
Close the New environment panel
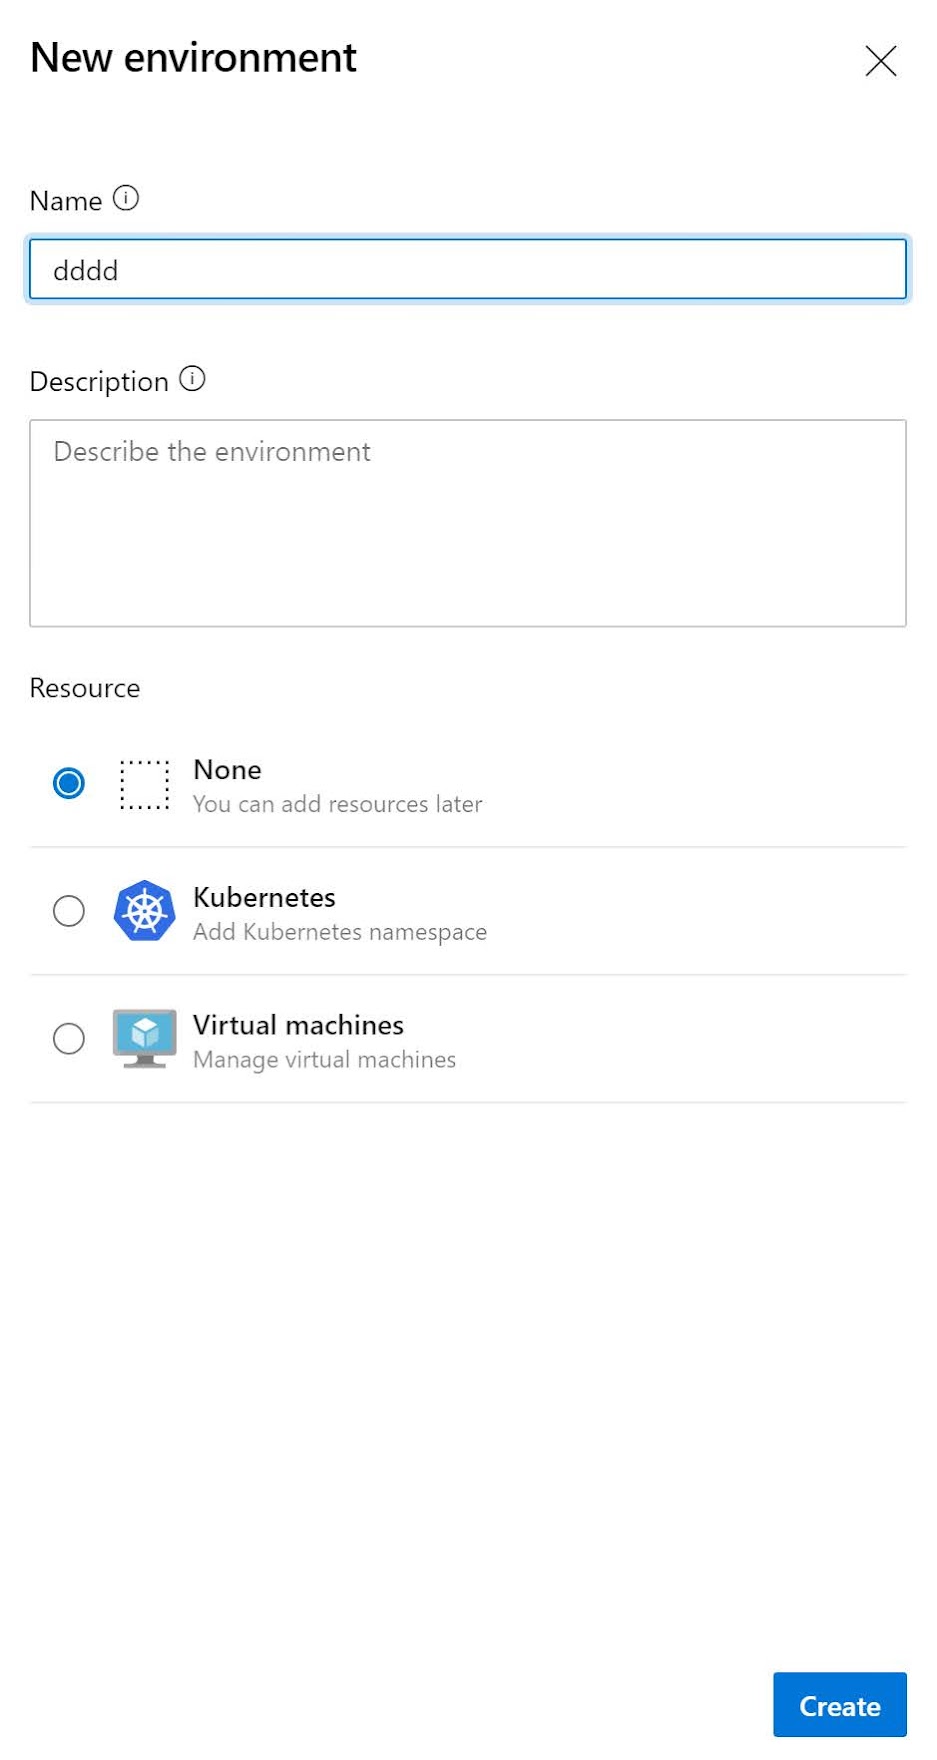tap(880, 61)
